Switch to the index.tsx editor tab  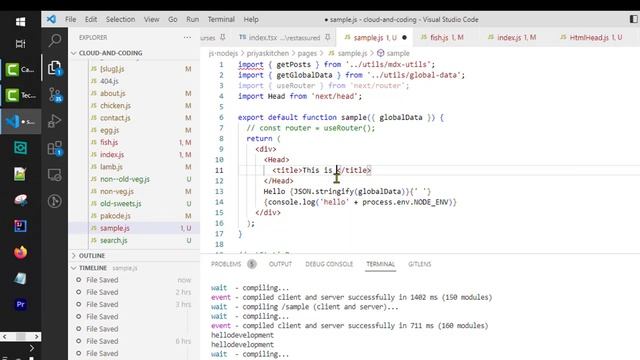coord(284,38)
